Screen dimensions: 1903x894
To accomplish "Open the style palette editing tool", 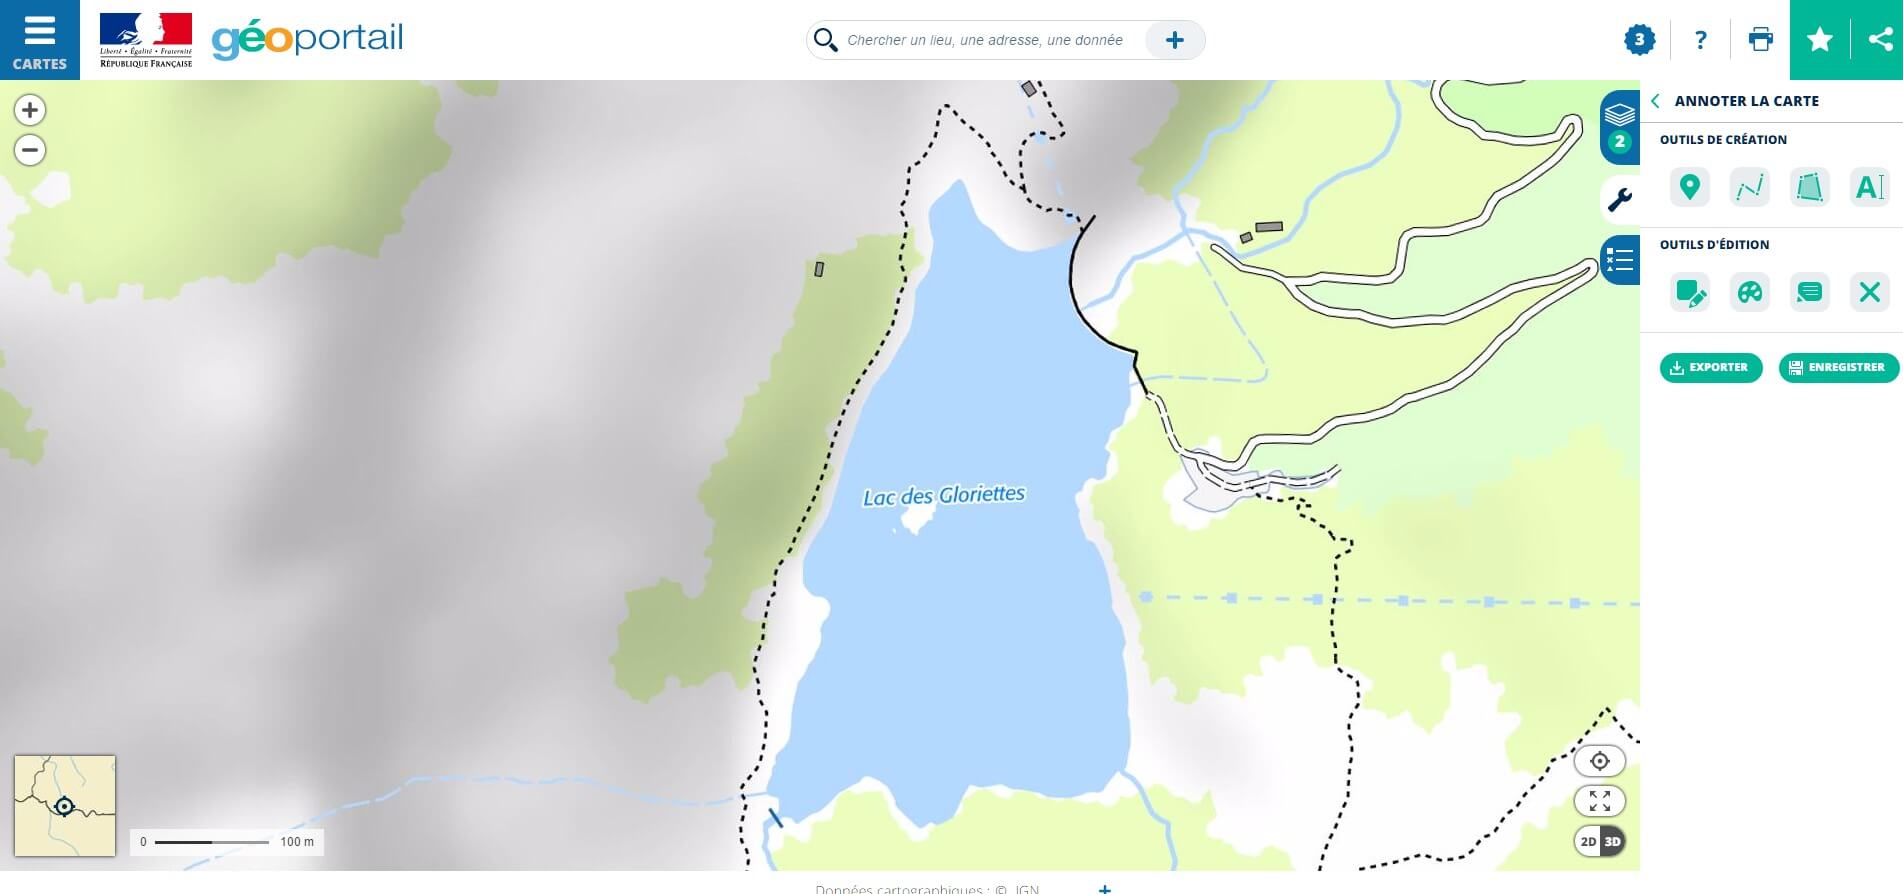I will pos(1749,292).
